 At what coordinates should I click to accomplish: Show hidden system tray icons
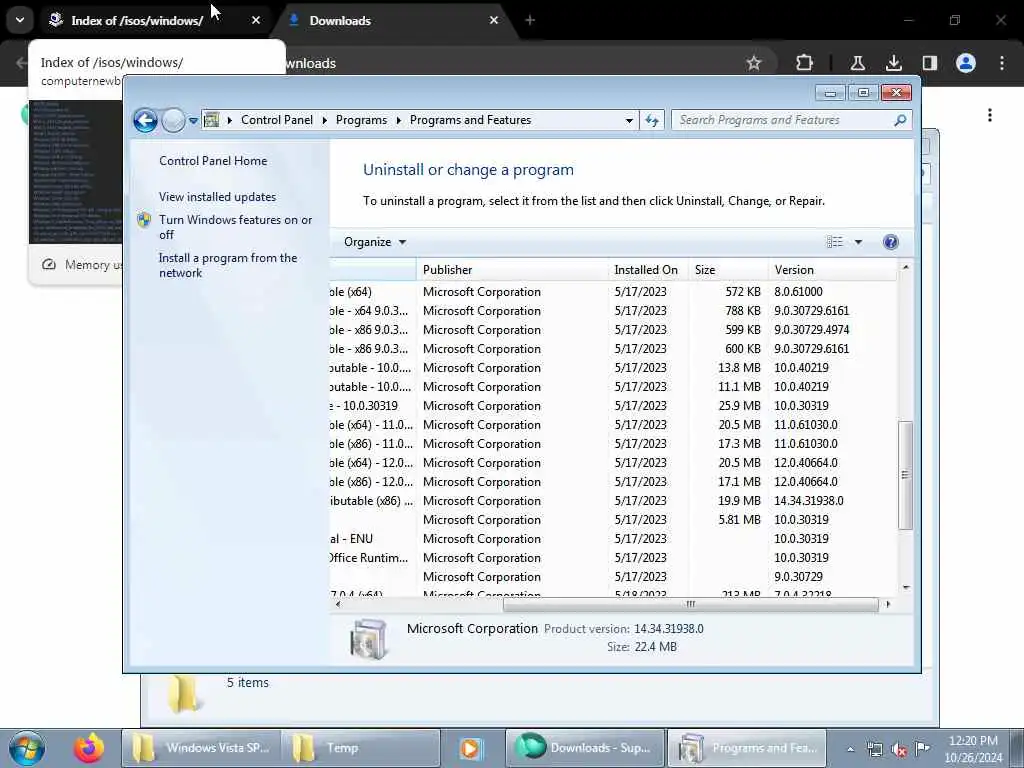coord(850,749)
